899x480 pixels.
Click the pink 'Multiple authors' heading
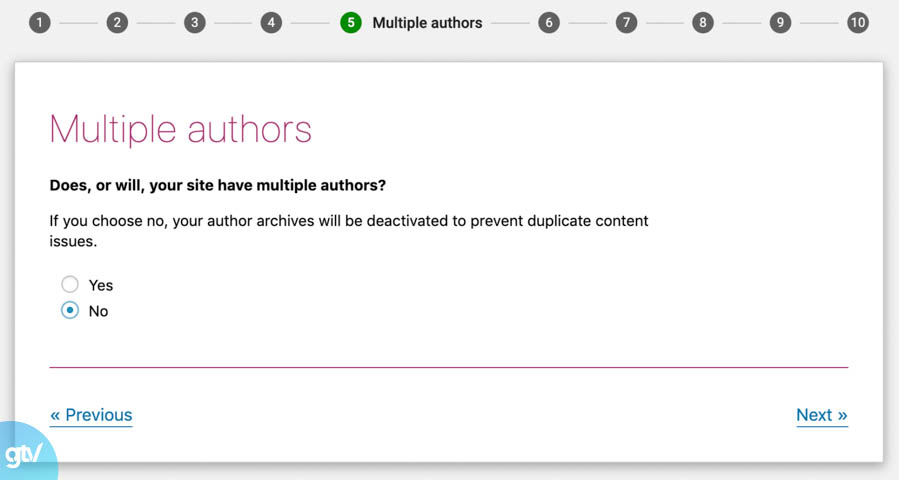click(x=180, y=129)
